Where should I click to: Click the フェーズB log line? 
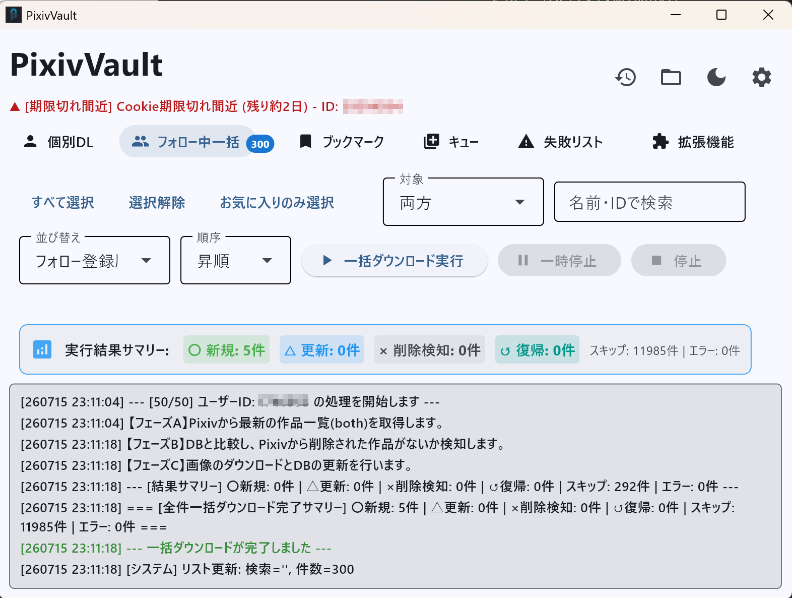[264, 444]
